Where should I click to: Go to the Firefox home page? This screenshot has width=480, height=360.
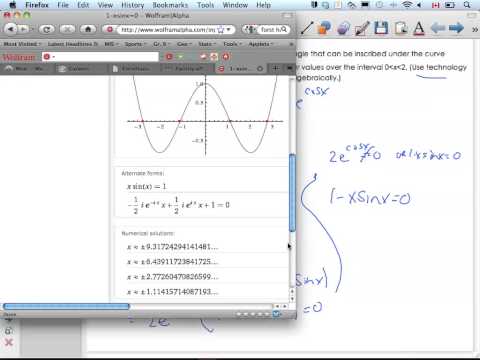pos(88,29)
